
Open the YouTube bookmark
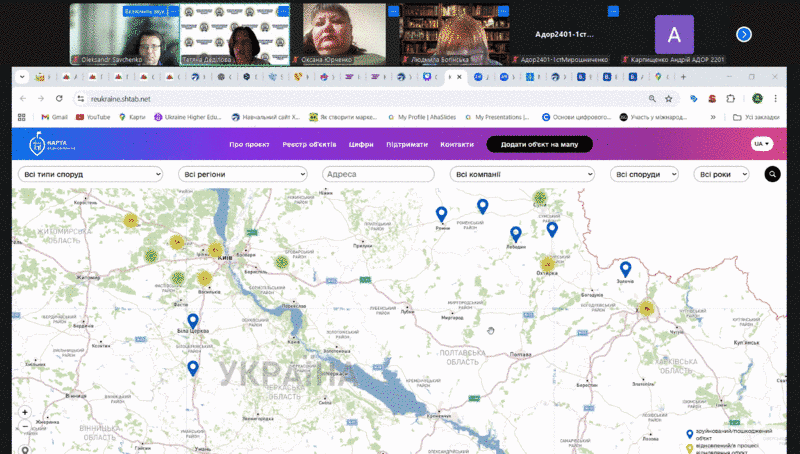click(92, 117)
